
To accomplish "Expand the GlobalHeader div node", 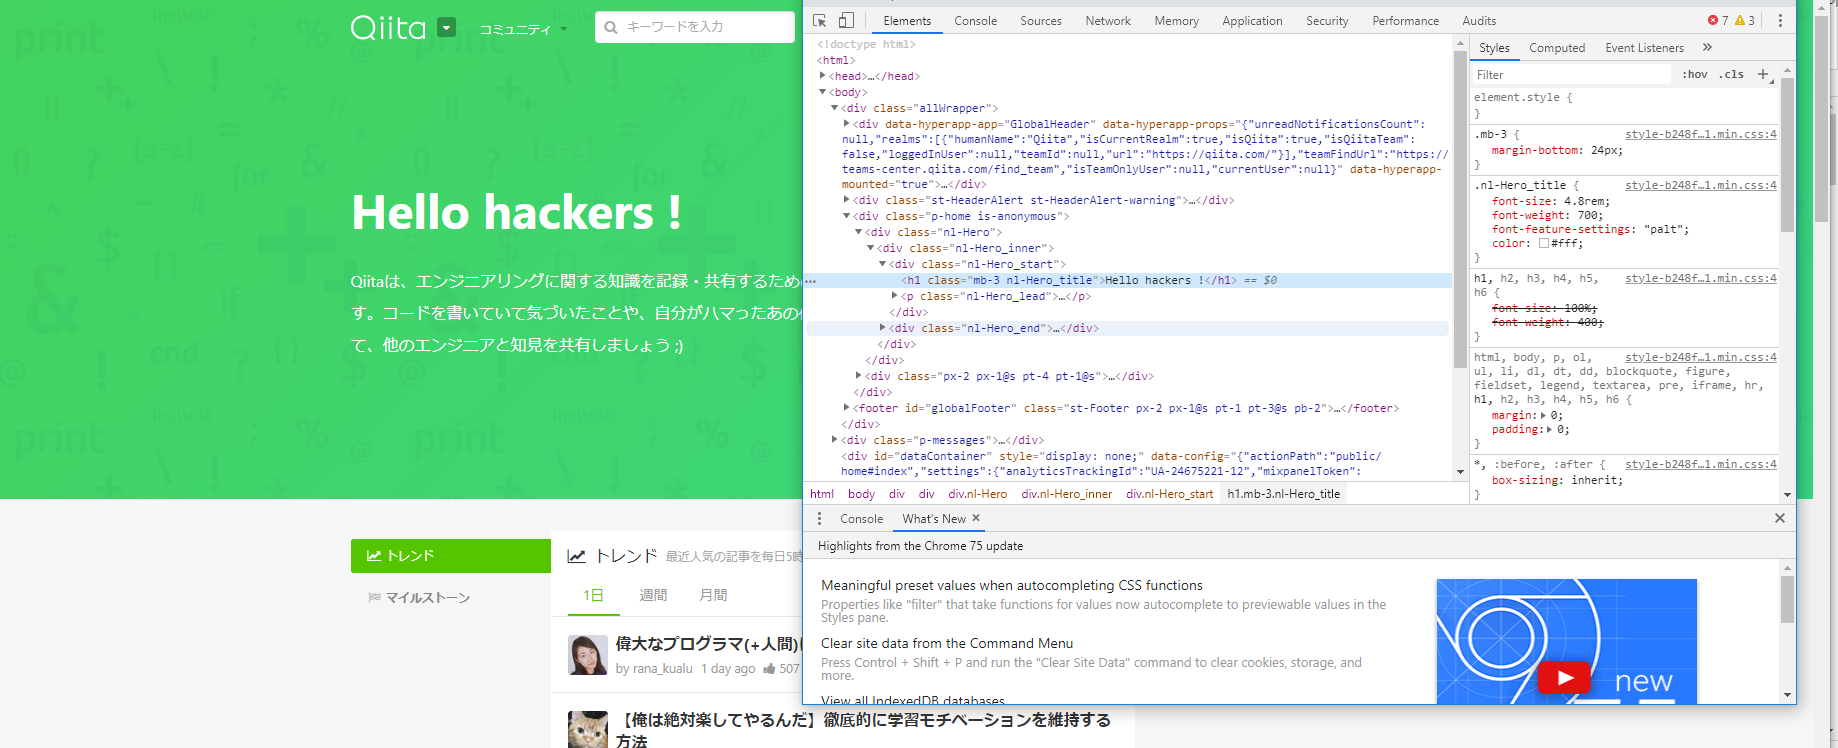I will click(x=847, y=124).
